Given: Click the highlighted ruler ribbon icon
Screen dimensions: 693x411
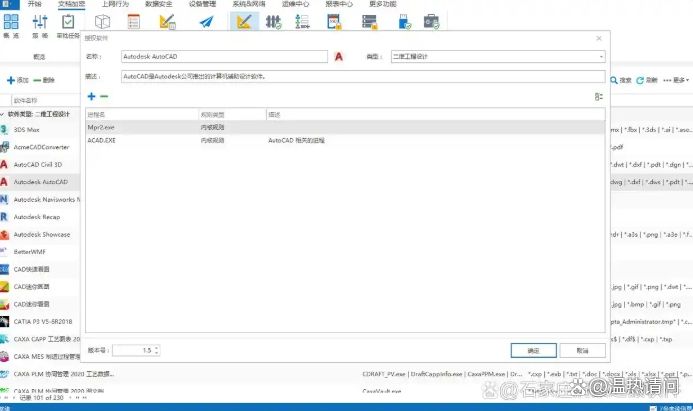Looking at the screenshot, I should pos(244,21).
